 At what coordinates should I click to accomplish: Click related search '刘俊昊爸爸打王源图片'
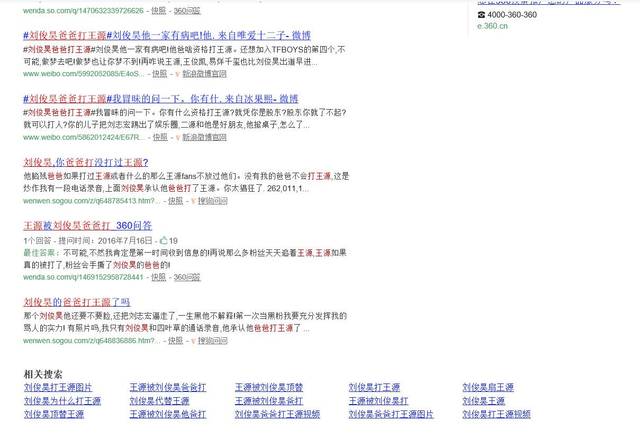tap(391, 414)
